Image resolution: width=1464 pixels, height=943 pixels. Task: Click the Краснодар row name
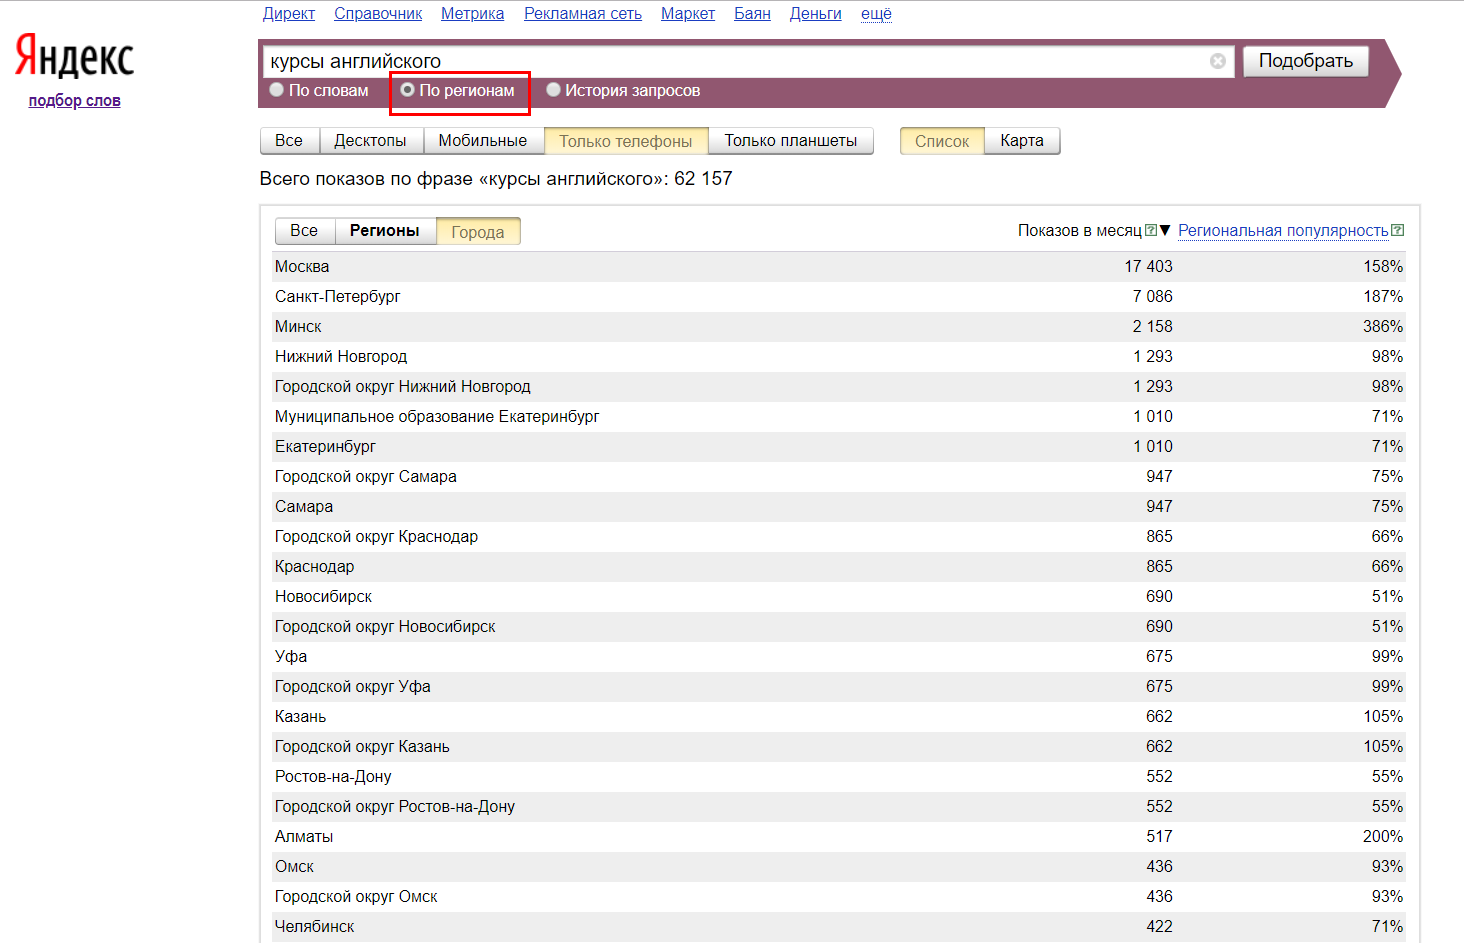[x=315, y=566]
